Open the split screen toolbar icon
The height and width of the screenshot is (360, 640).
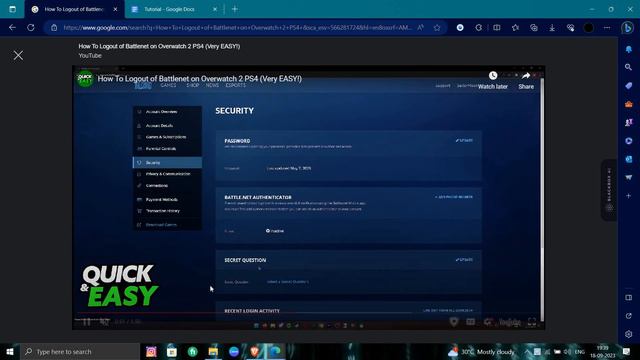[x=497, y=28]
